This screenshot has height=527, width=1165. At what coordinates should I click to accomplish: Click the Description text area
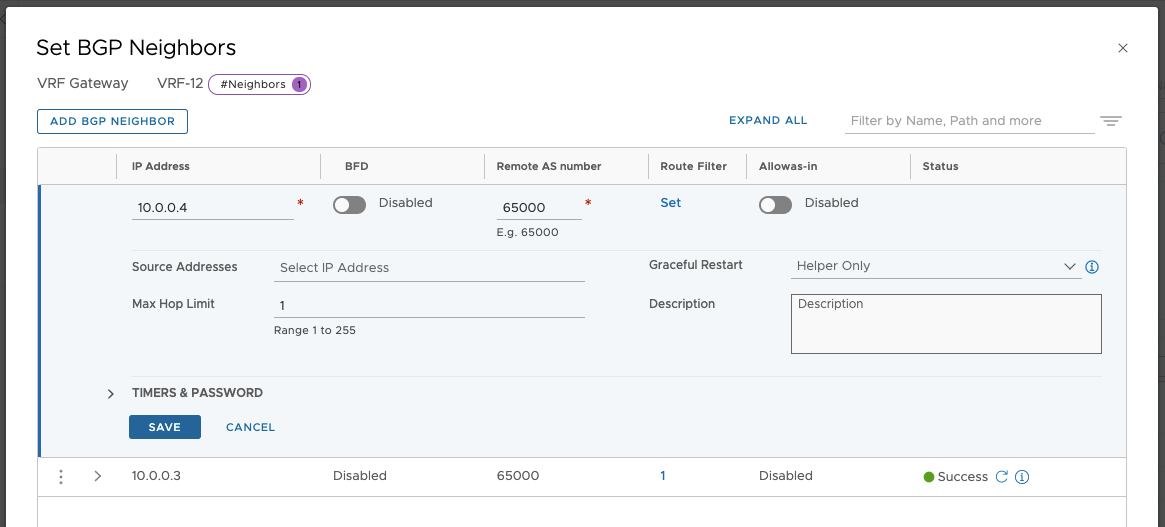945,323
